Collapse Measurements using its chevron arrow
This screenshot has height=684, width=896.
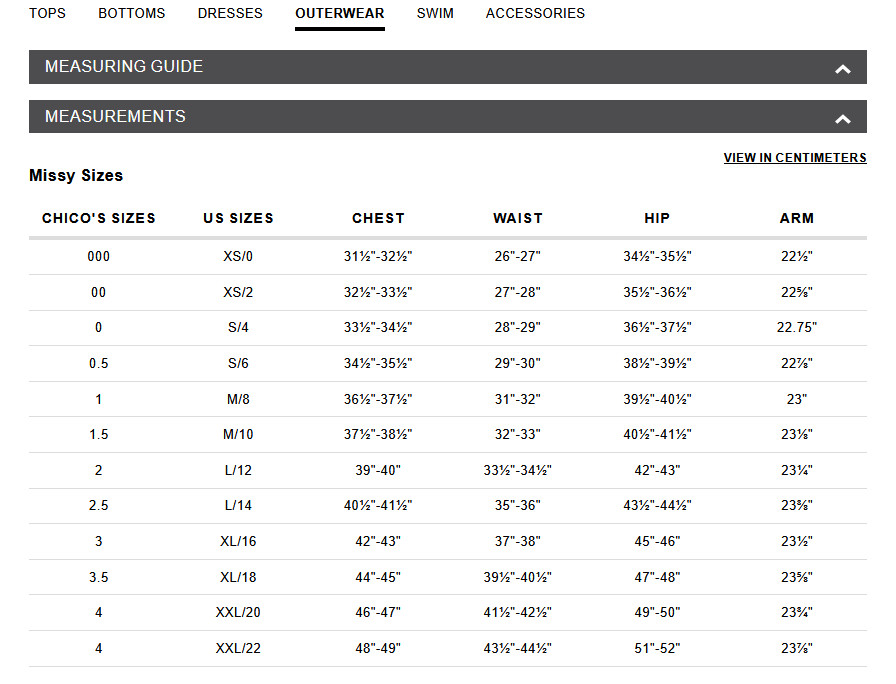pos(843,119)
